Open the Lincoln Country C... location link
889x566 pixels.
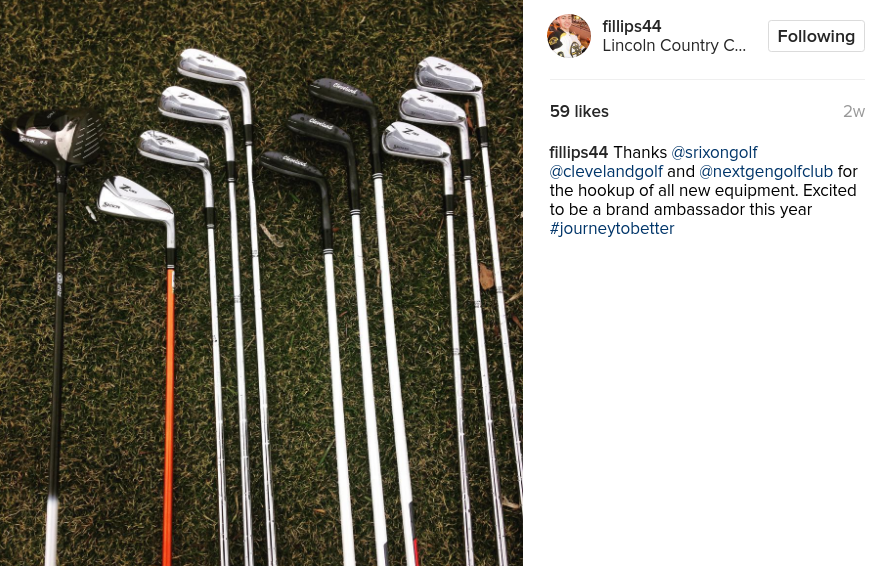674,45
